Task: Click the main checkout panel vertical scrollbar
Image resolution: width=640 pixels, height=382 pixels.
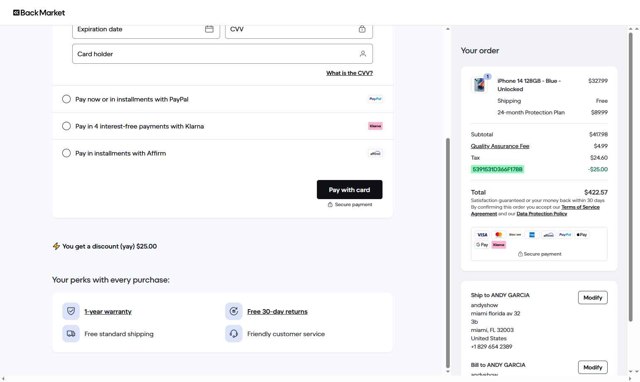Action: [x=448, y=253]
